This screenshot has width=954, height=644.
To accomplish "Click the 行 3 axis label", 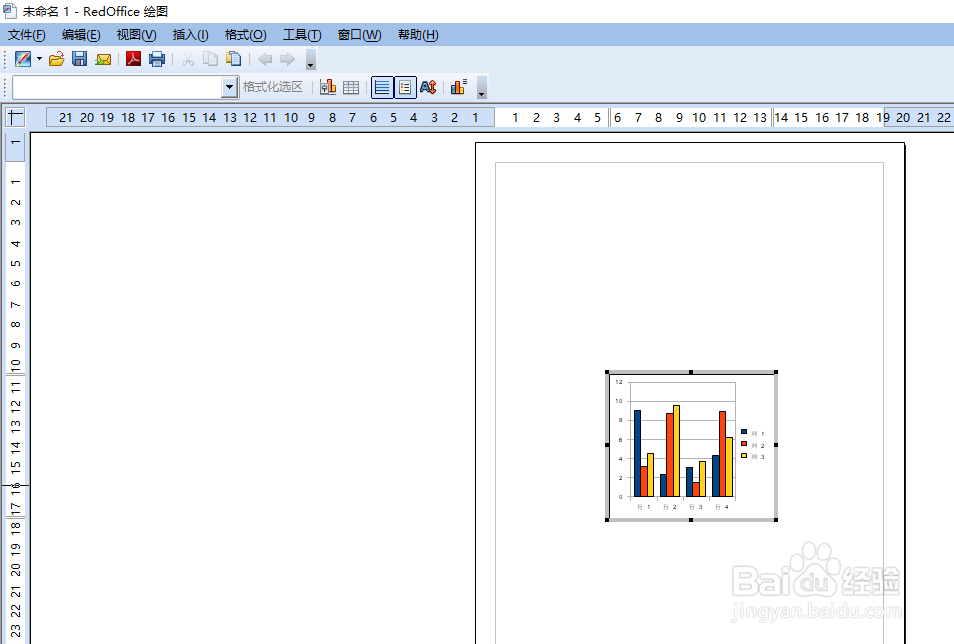I will 695,506.
